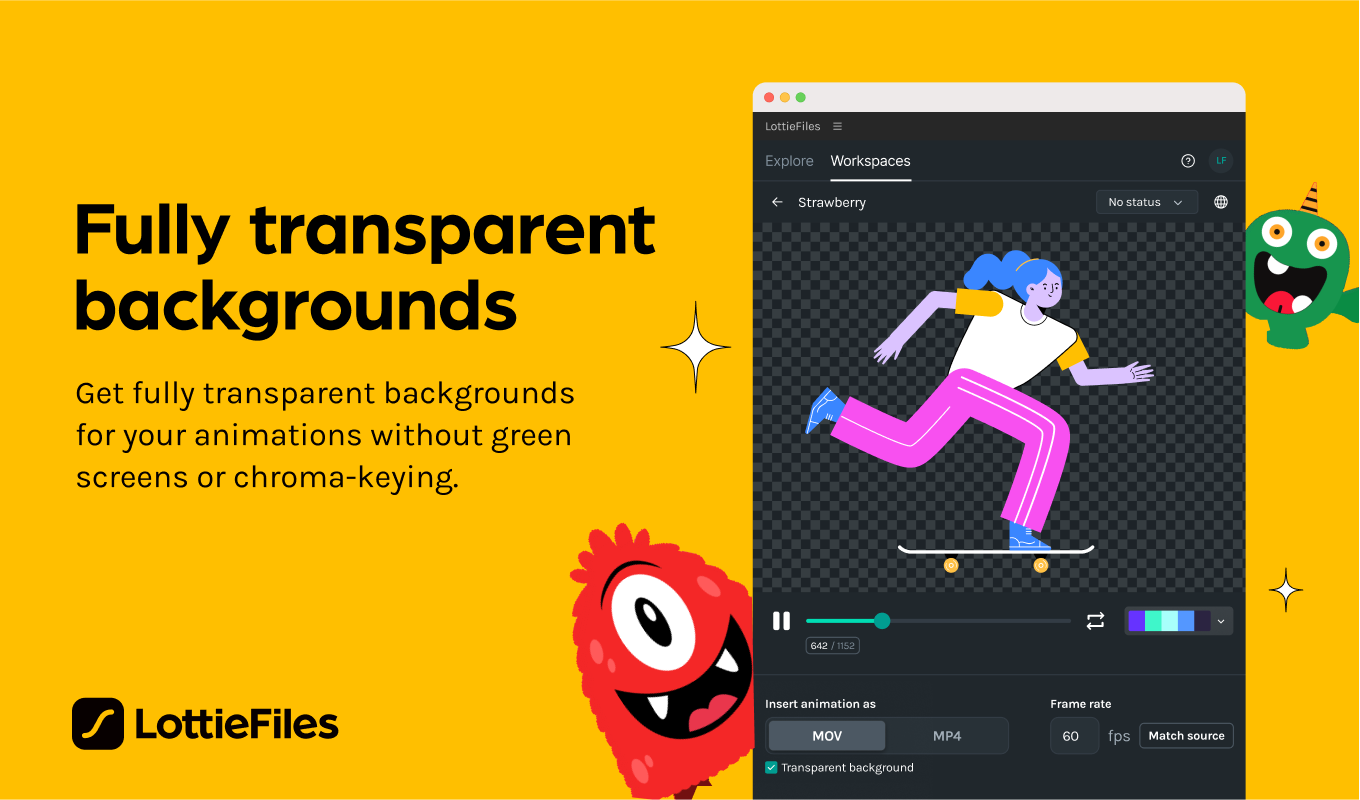Viewport: 1360px width, 800px height.
Task: Click the LottieFiles logo at bottom left
Action: 205,724
